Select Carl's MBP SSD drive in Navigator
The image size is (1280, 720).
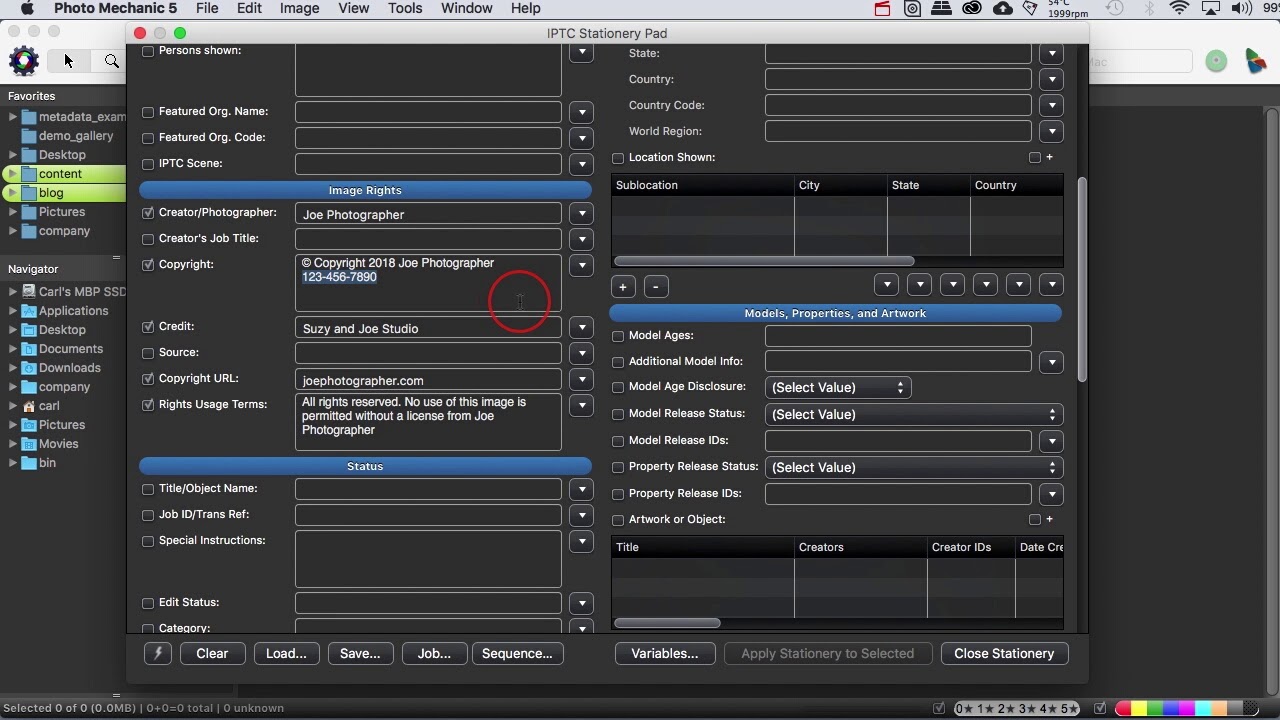[82, 292]
